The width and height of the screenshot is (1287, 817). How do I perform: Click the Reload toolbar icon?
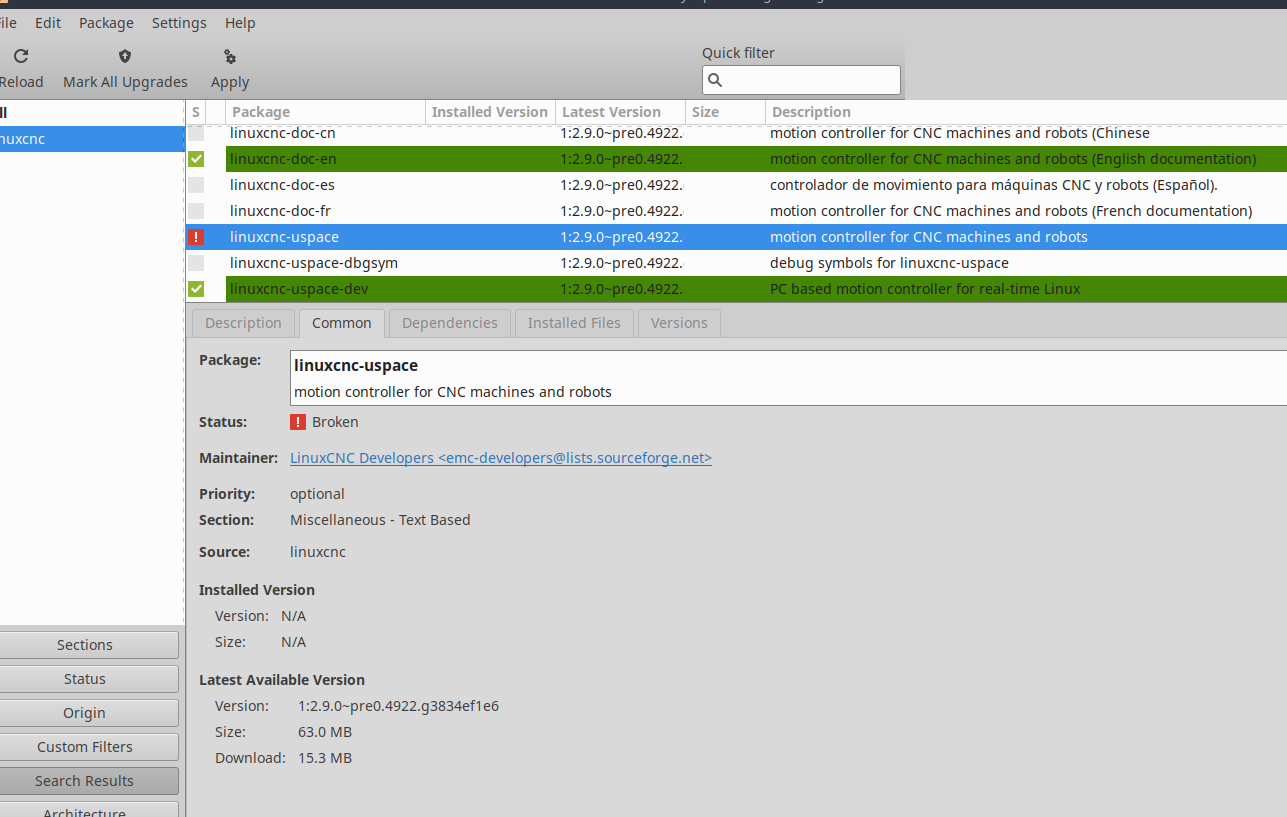click(21, 56)
